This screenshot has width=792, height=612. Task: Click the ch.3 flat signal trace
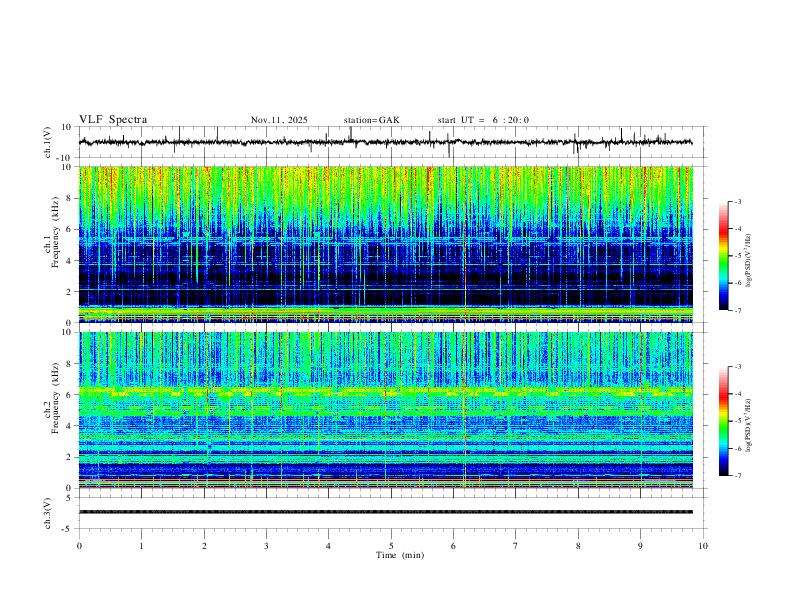click(385, 512)
